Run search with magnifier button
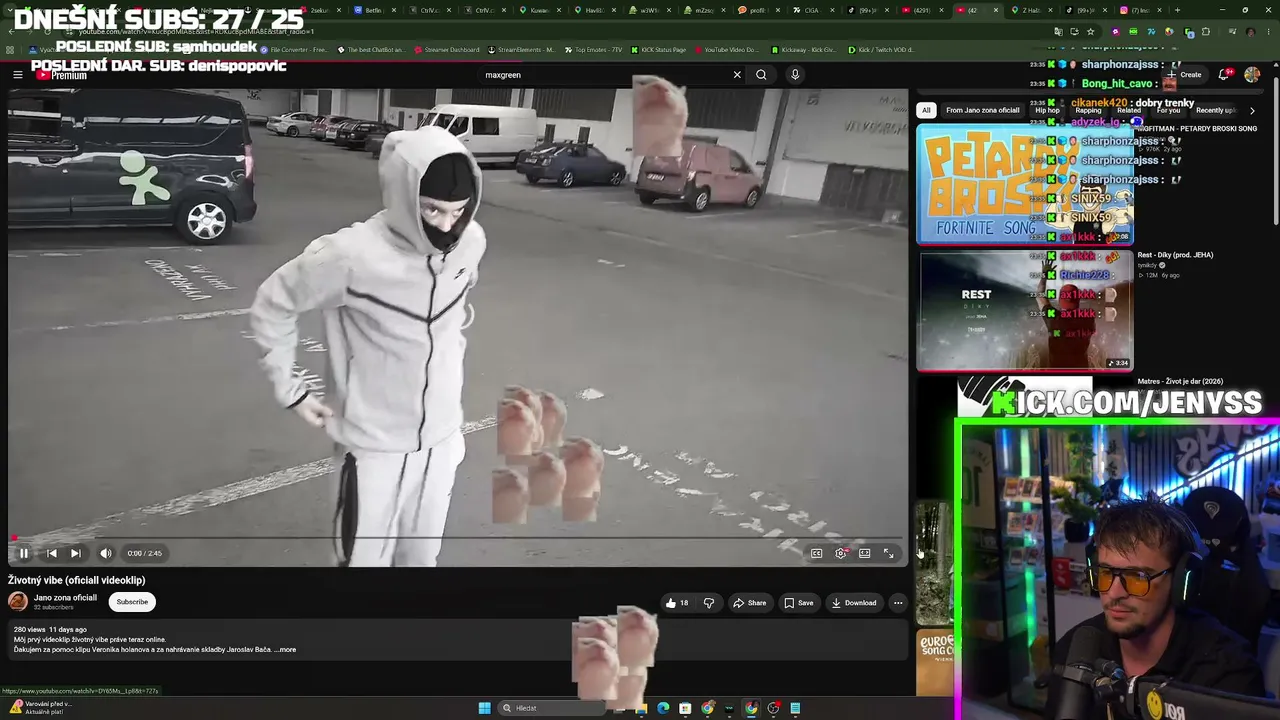The height and width of the screenshot is (720, 1280). [761, 75]
